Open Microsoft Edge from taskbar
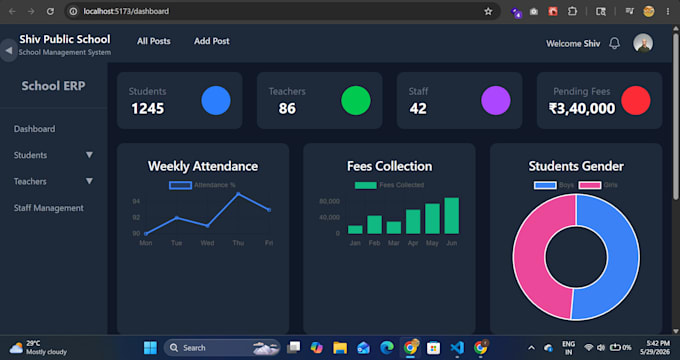 pos(387,347)
